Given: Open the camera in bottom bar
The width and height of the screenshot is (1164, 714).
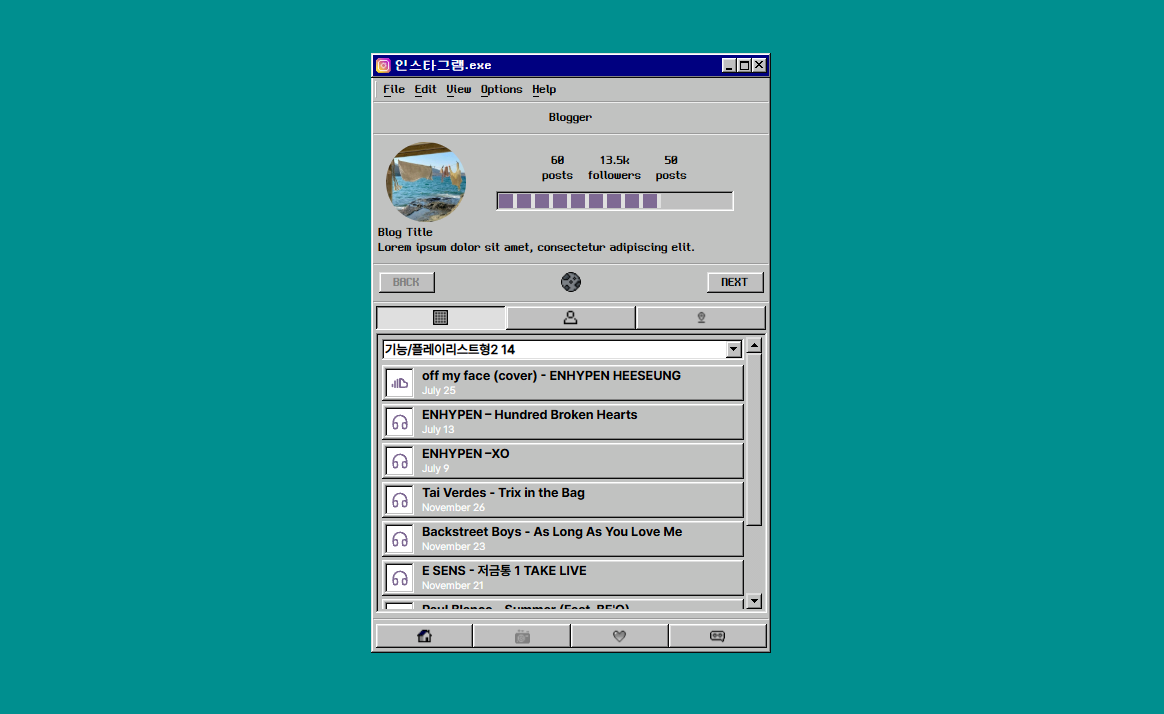Looking at the screenshot, I should point(522,636).
